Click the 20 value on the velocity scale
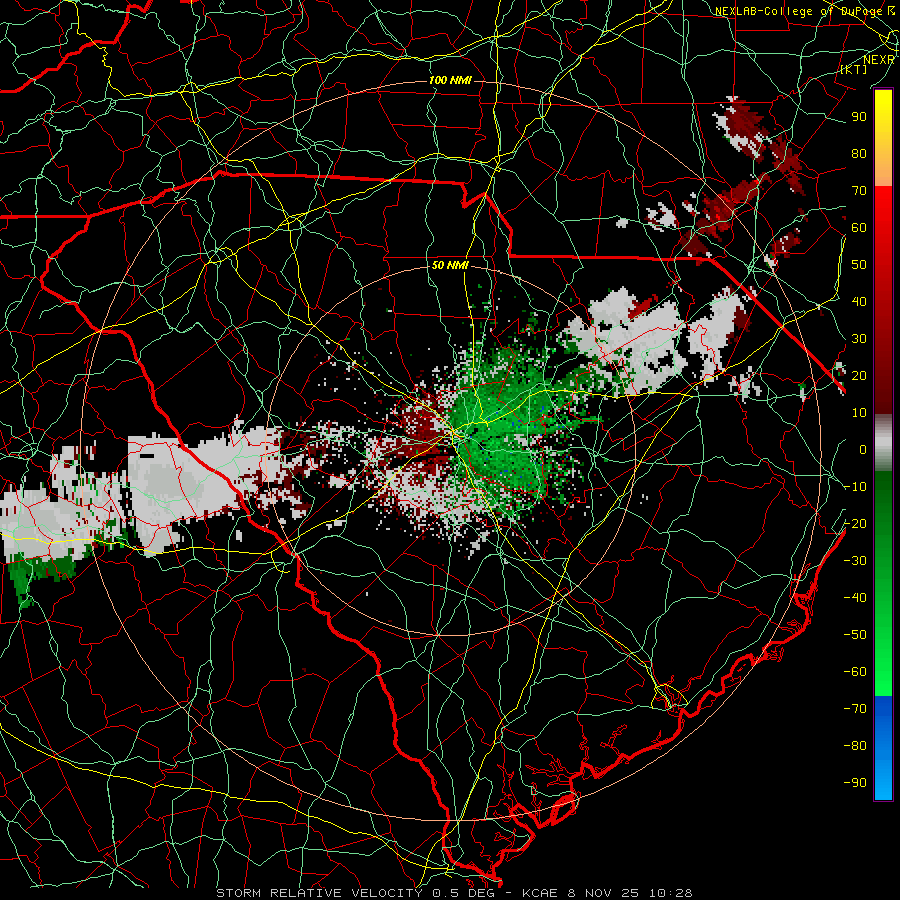Image resolution: width=900 pixels, height=900 pixels. point(859,375)
